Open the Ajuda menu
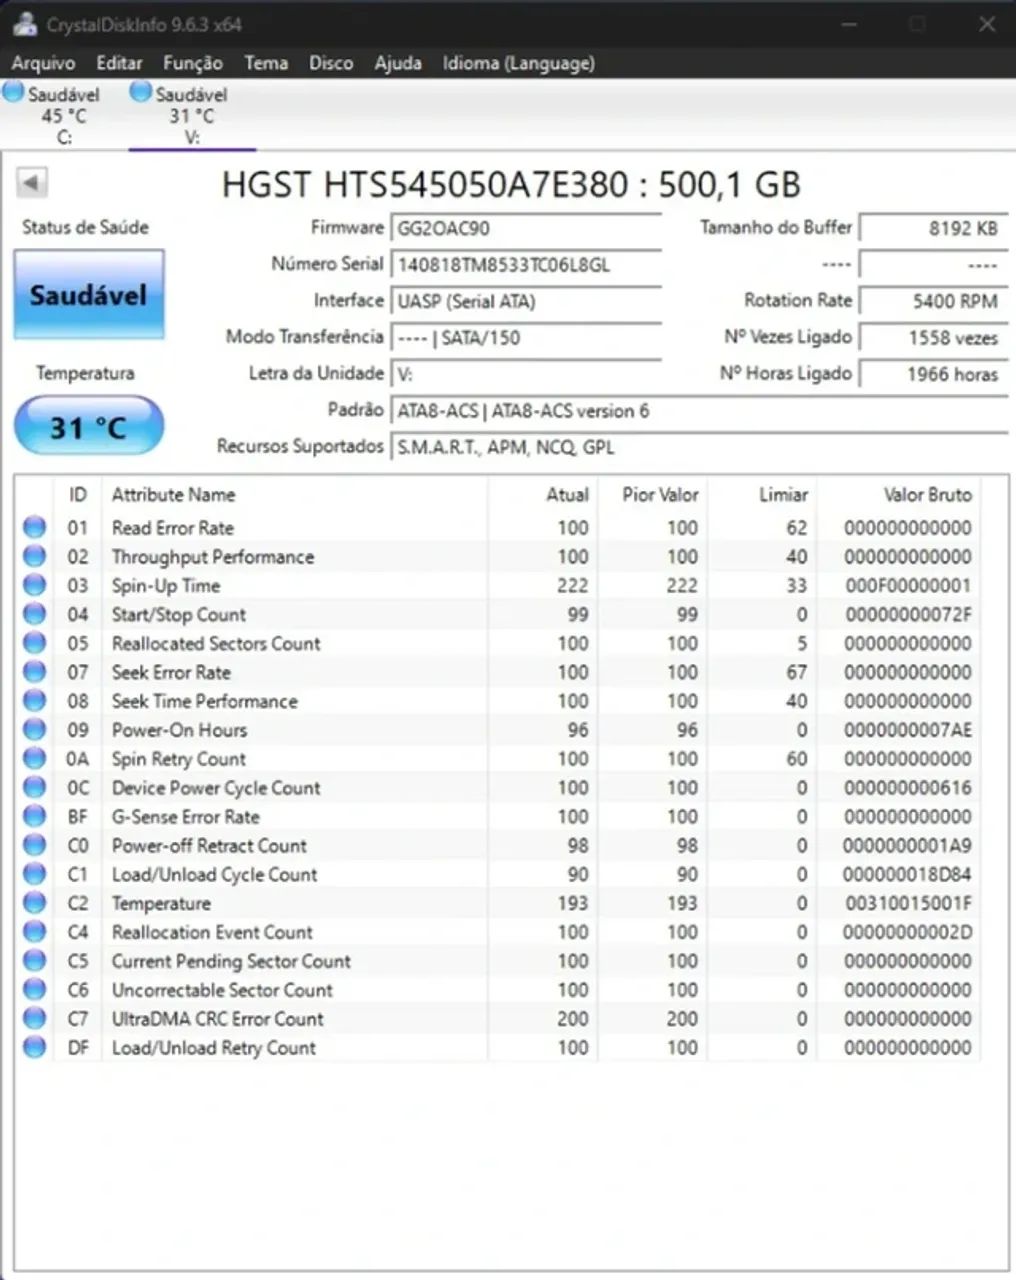1016x1280 pixels. 398,63
